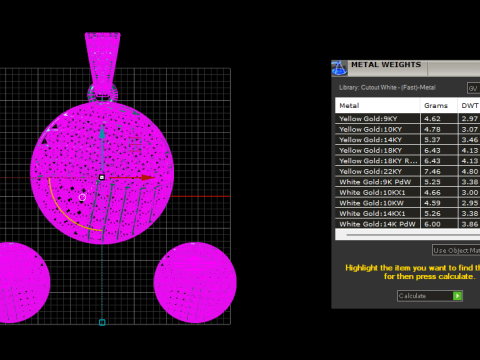Select the Yellow Gold:14KY row
Screen dimensions: 480x360
pos(407,140)
